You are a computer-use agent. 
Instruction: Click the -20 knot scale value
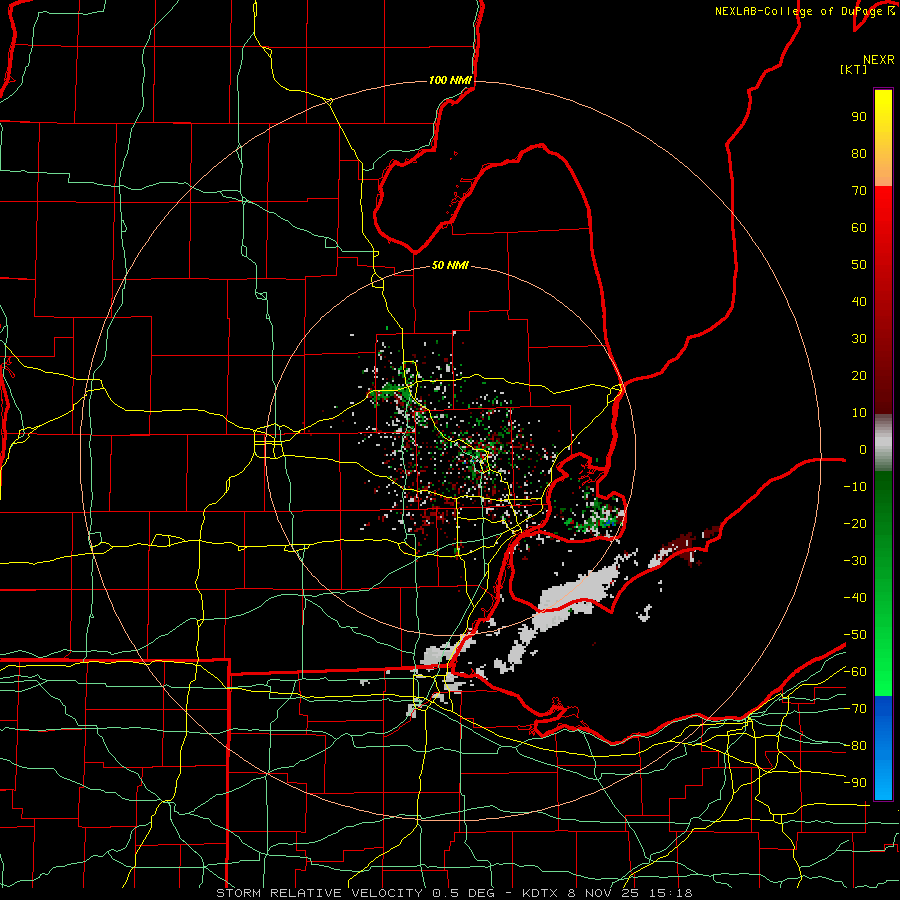pyautogui.click(x=855, y=524)
